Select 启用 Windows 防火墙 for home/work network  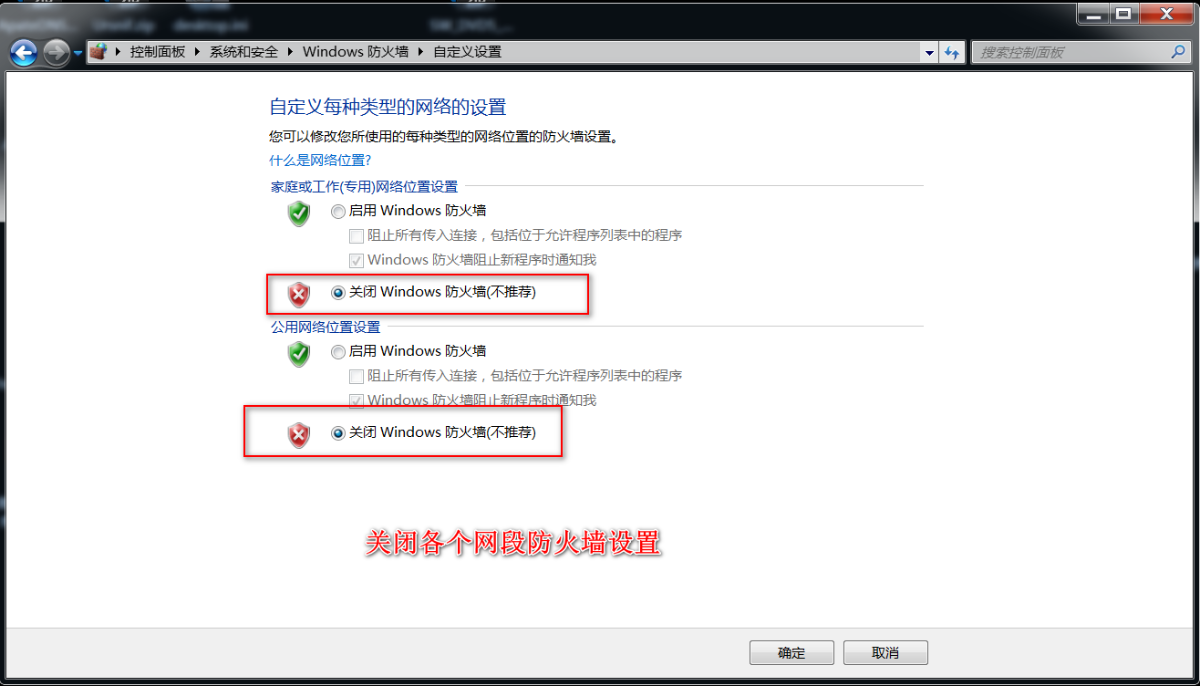pos(338,211)
